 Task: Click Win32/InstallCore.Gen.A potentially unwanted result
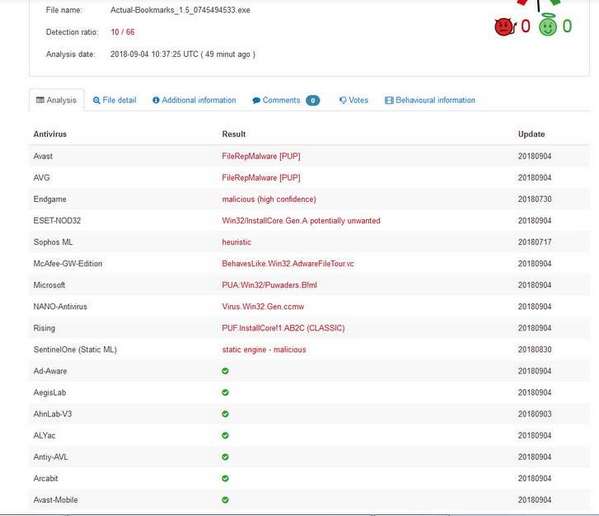point(301,221)
